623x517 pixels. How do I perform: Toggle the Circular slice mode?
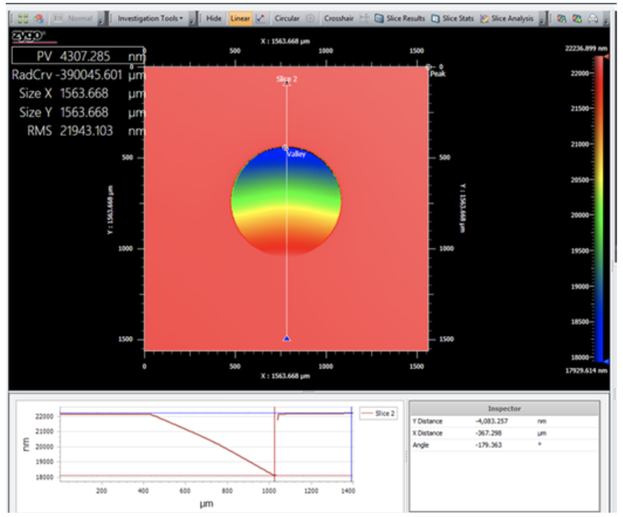287,18
